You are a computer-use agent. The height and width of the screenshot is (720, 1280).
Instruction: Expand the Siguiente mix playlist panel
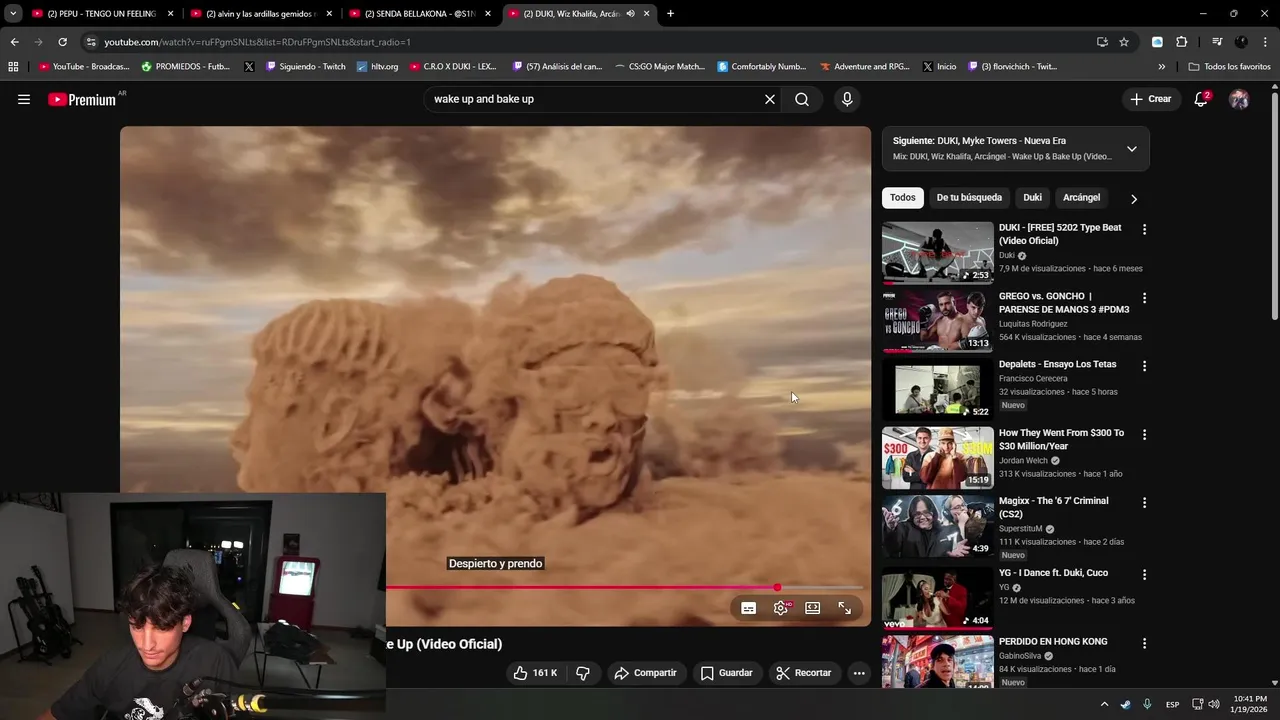[1132, 149]
